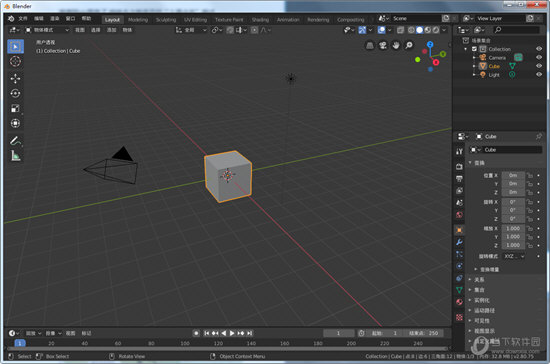Select the Scale tool
Image resolution: width=550 pixels, height=364 pixels.
[x=15, y=108]
